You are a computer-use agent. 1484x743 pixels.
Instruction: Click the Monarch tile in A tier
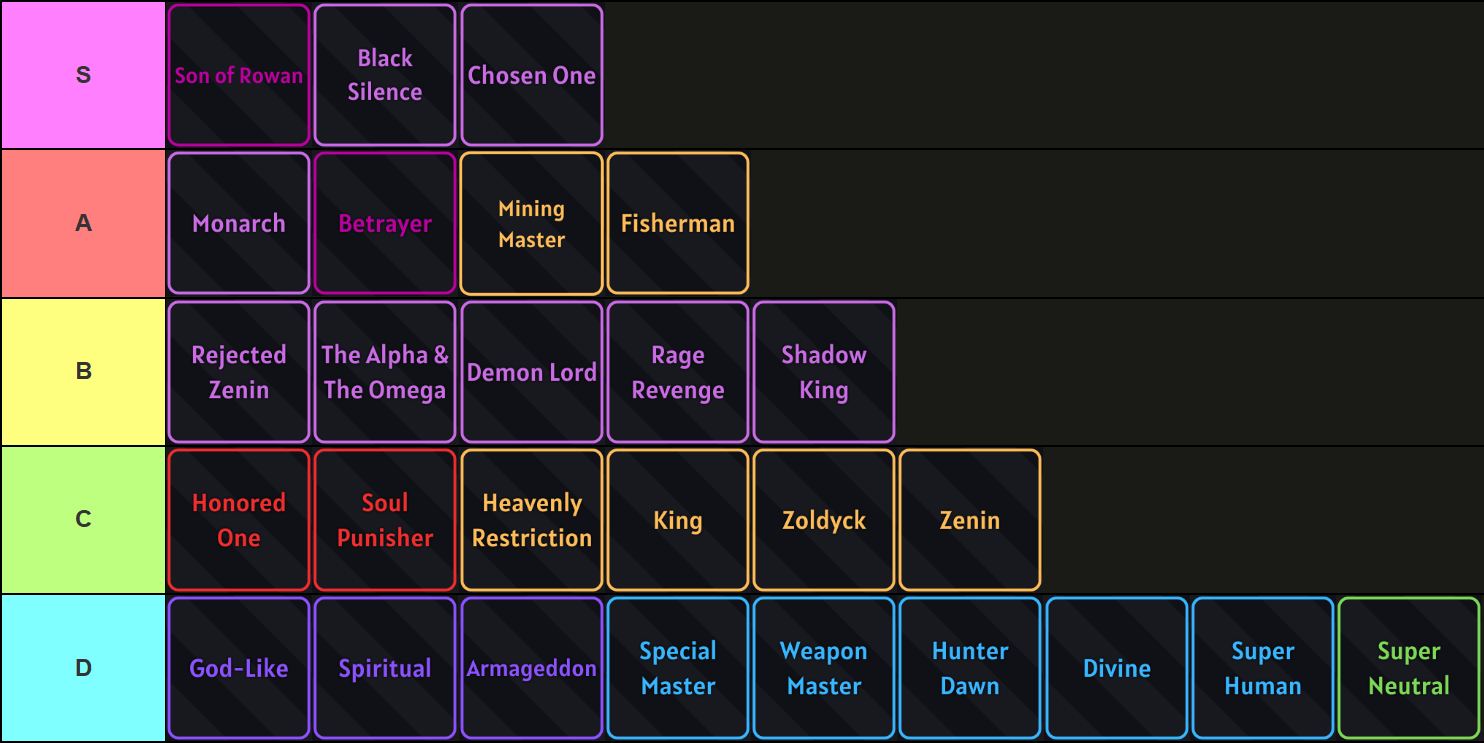coord(239,223)
